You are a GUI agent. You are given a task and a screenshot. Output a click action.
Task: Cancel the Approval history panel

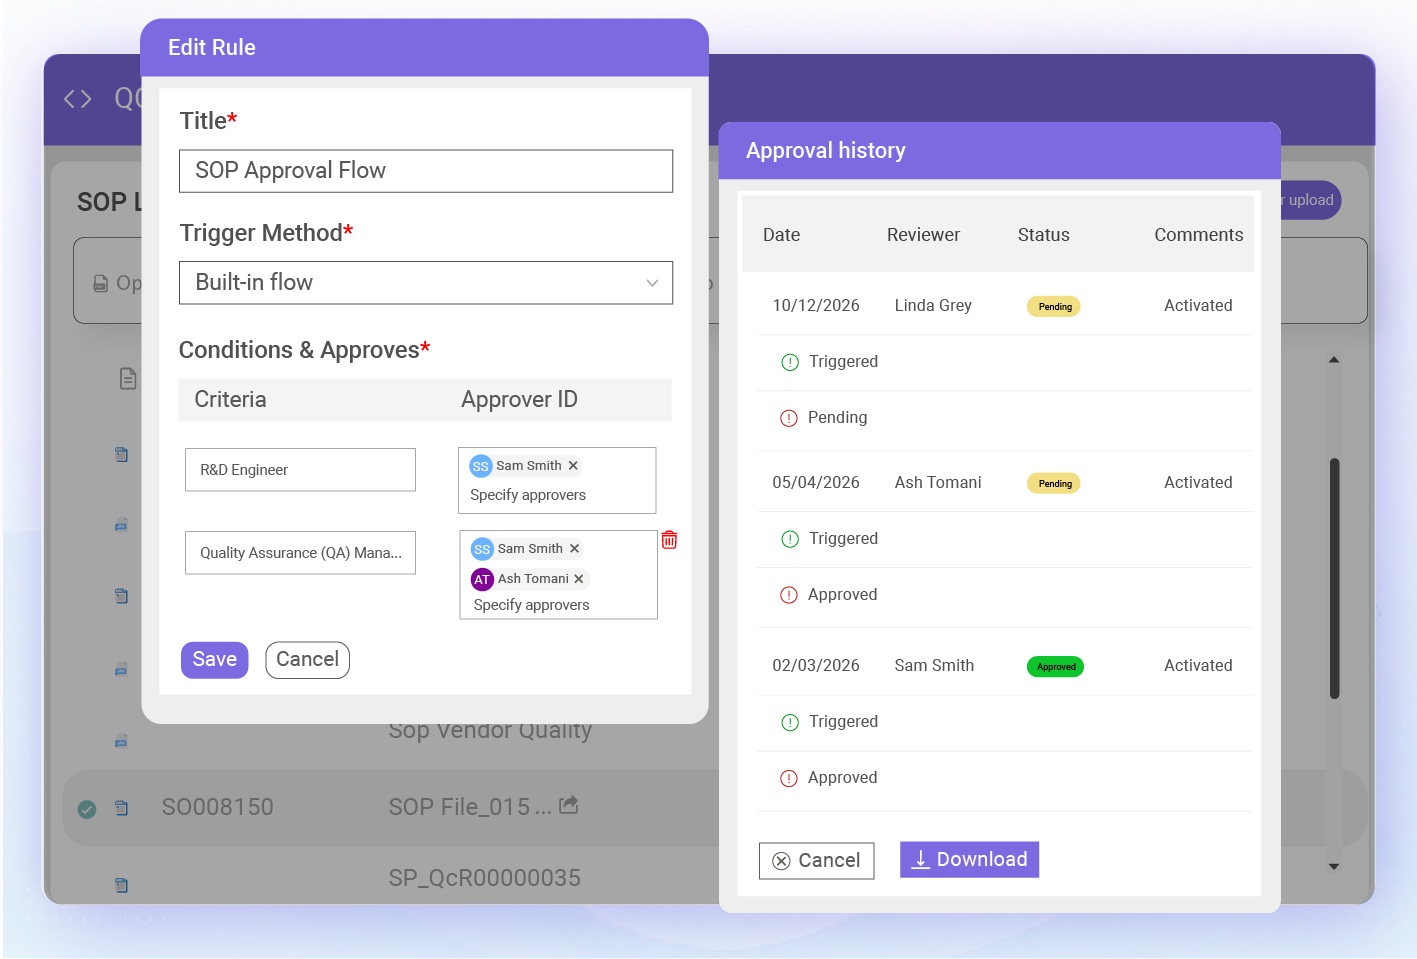click(x=816, y=861)
